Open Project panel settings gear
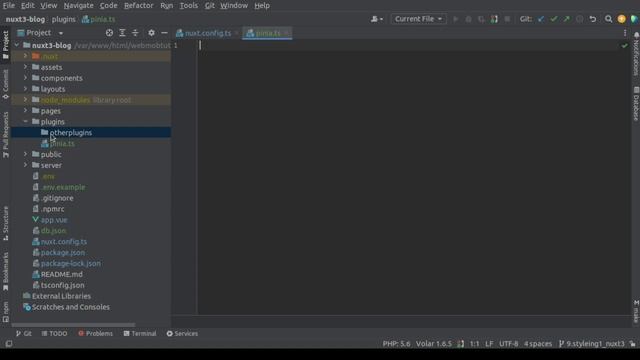This screenshot has width=640, height=360. (151, 33)
